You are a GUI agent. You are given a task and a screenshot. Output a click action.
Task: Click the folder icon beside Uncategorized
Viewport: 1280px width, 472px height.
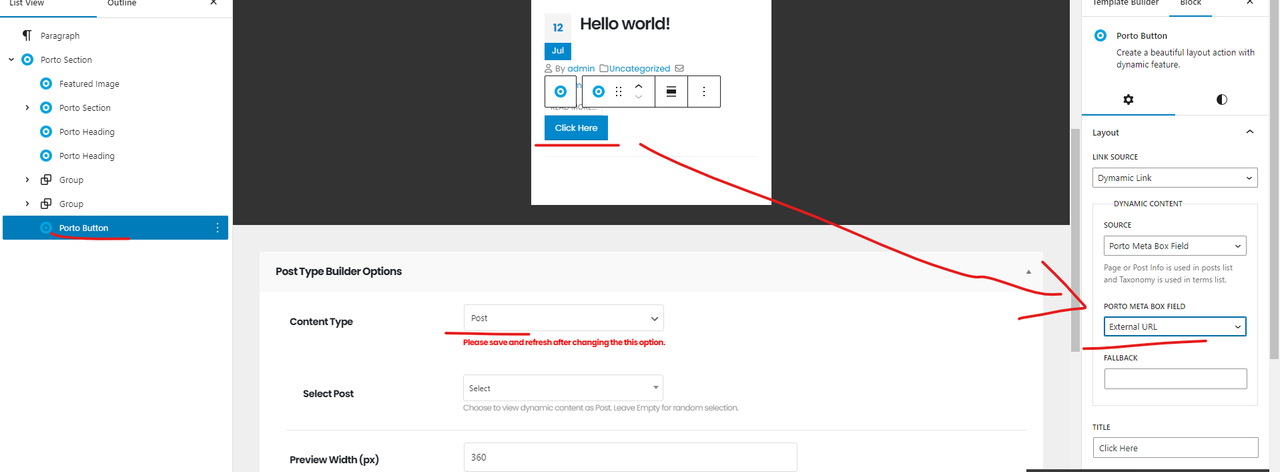[x=604, y=69]
